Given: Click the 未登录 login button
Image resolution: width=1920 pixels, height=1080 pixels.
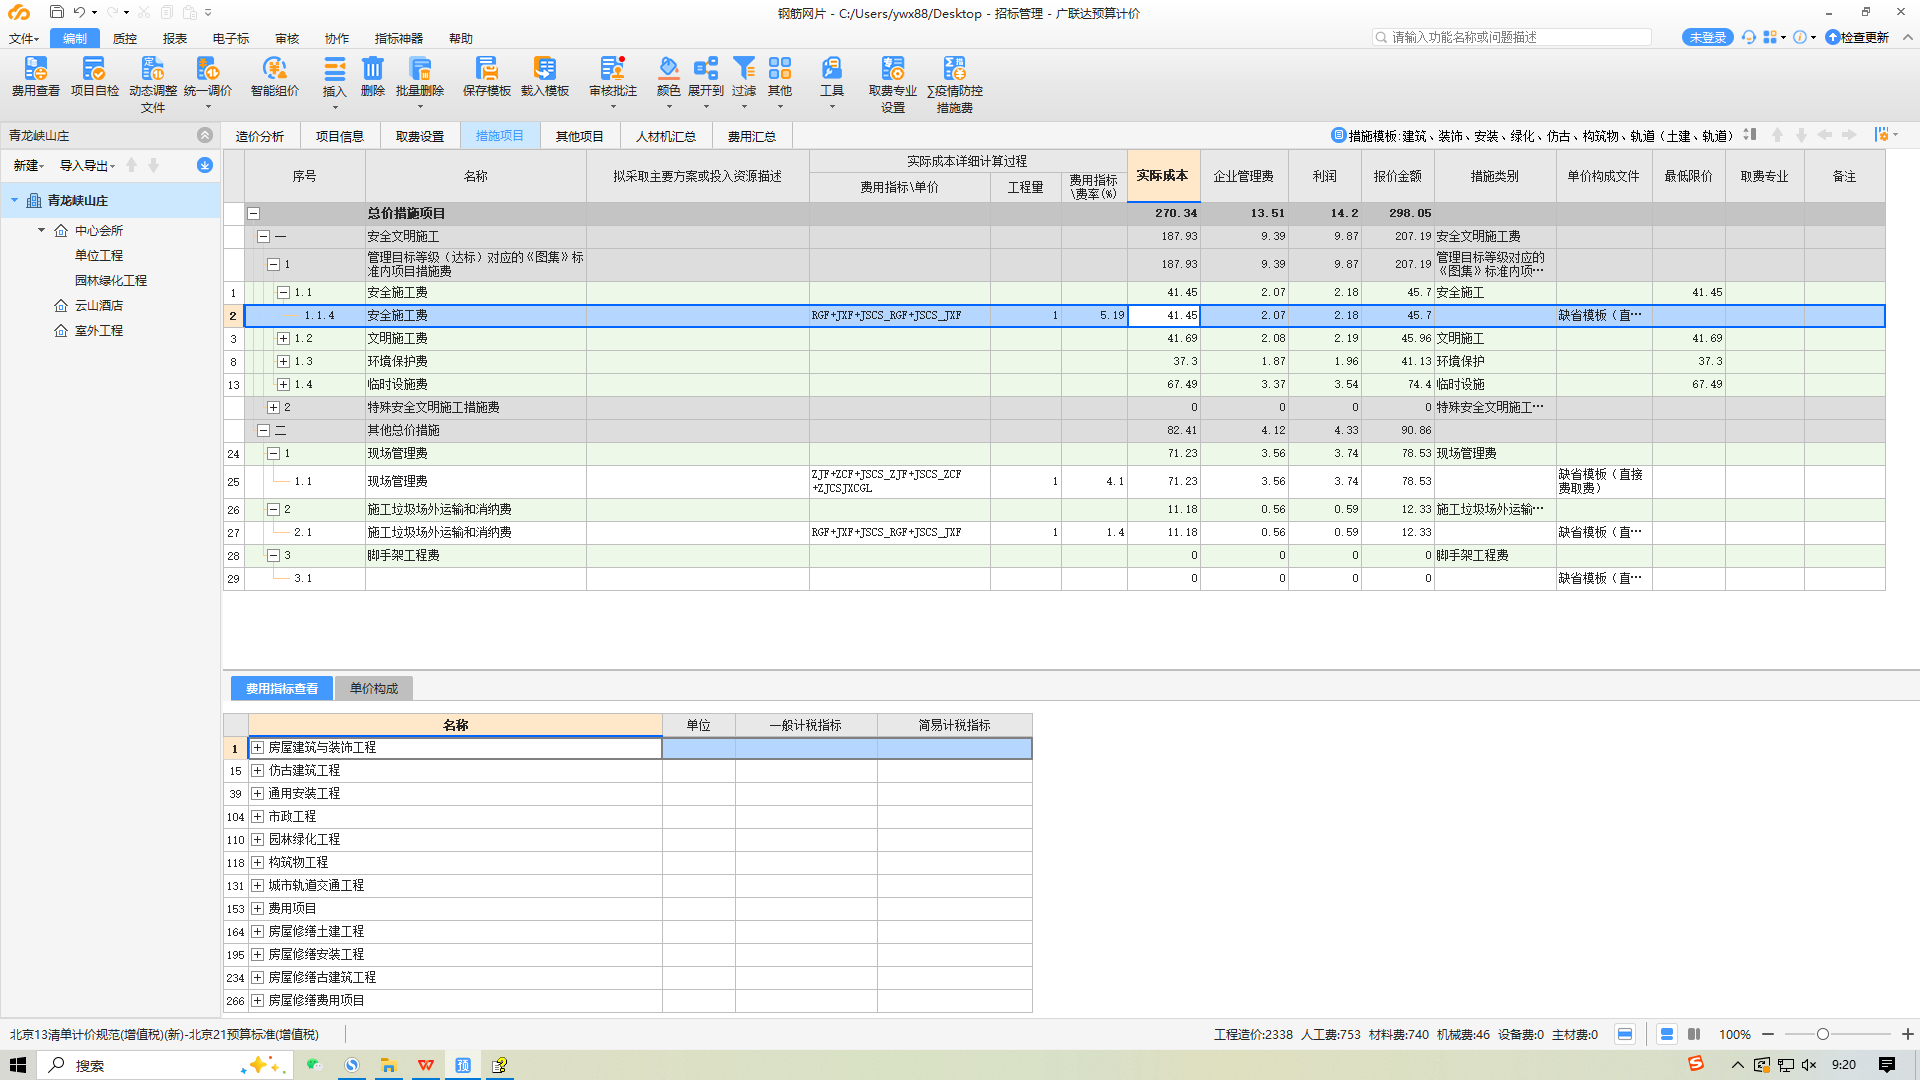Looking at the screenshot, I should (1707, 37).
